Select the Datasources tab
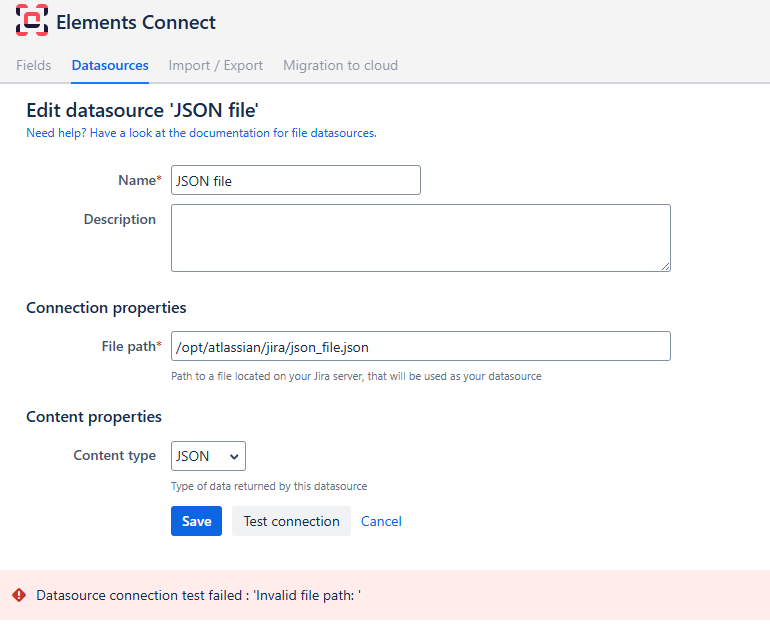 tap(110, 65)
